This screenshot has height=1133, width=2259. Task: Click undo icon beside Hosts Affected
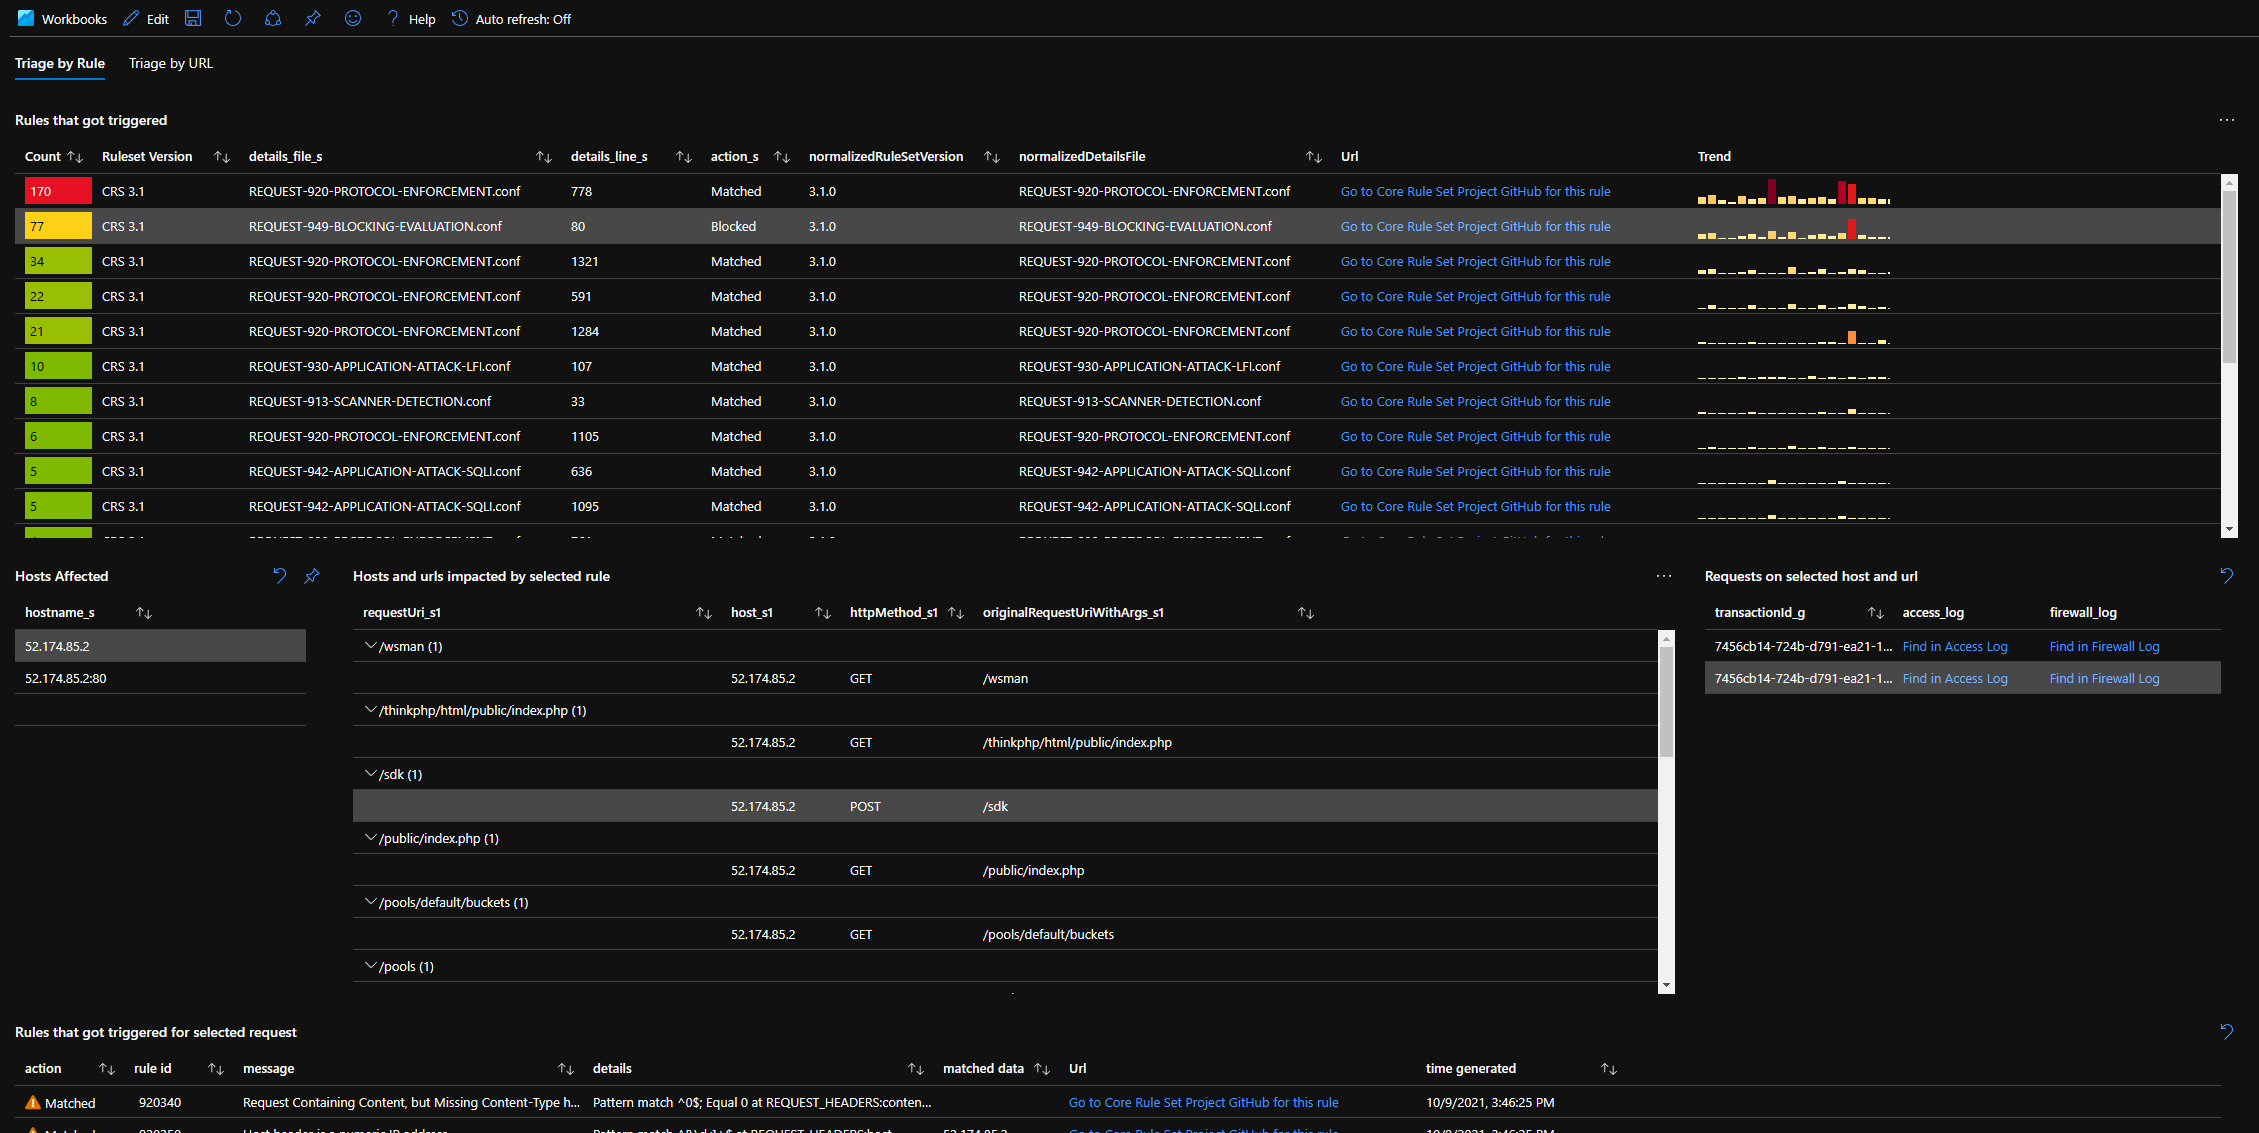coord(280,576)
